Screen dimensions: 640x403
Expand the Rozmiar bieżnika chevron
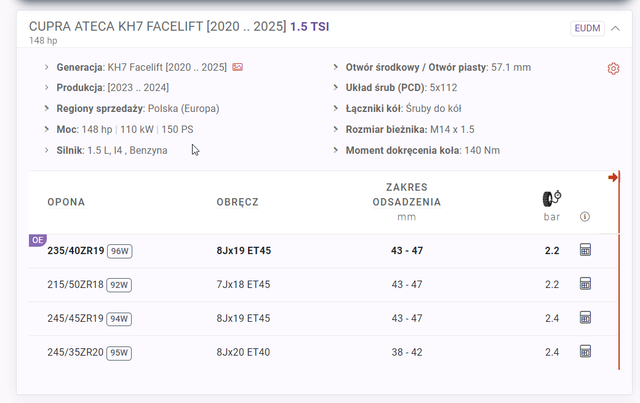[336, 129]
